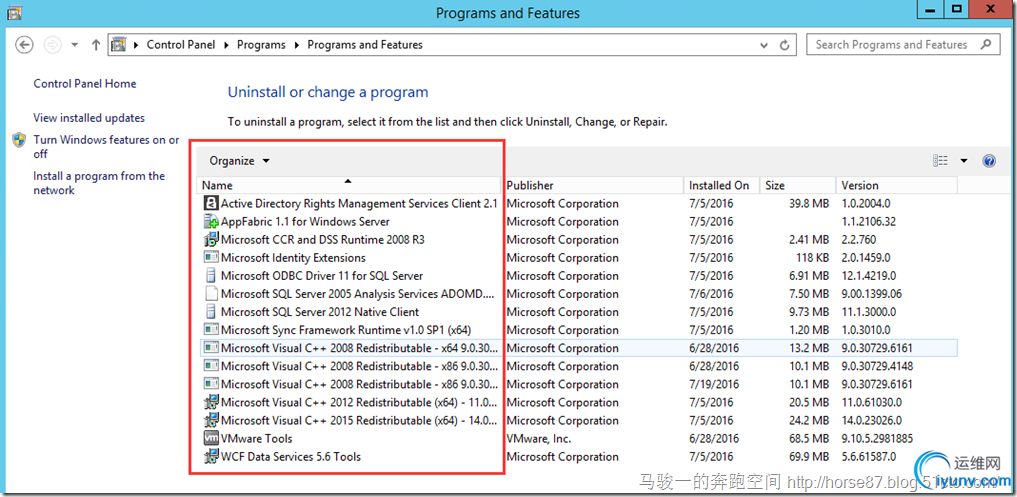Screen dimensions: 1017x497
Task: Click Programs in the address breadcrumb
Action: pos(261,45)
